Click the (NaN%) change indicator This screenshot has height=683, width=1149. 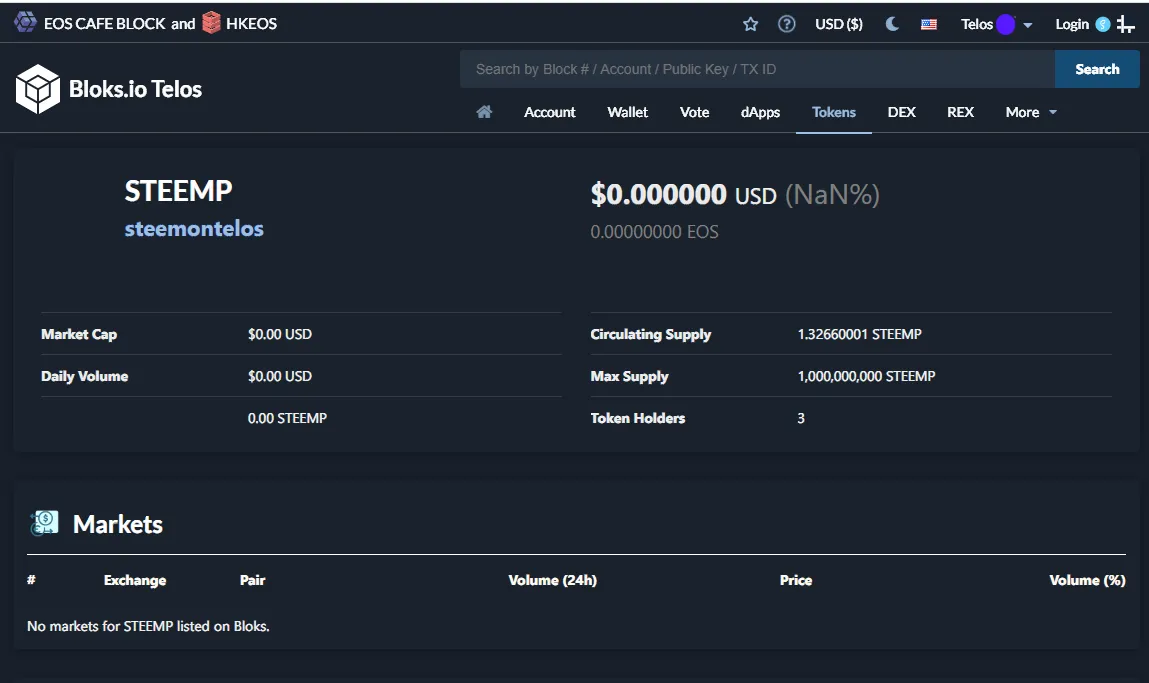pos(832,194)
